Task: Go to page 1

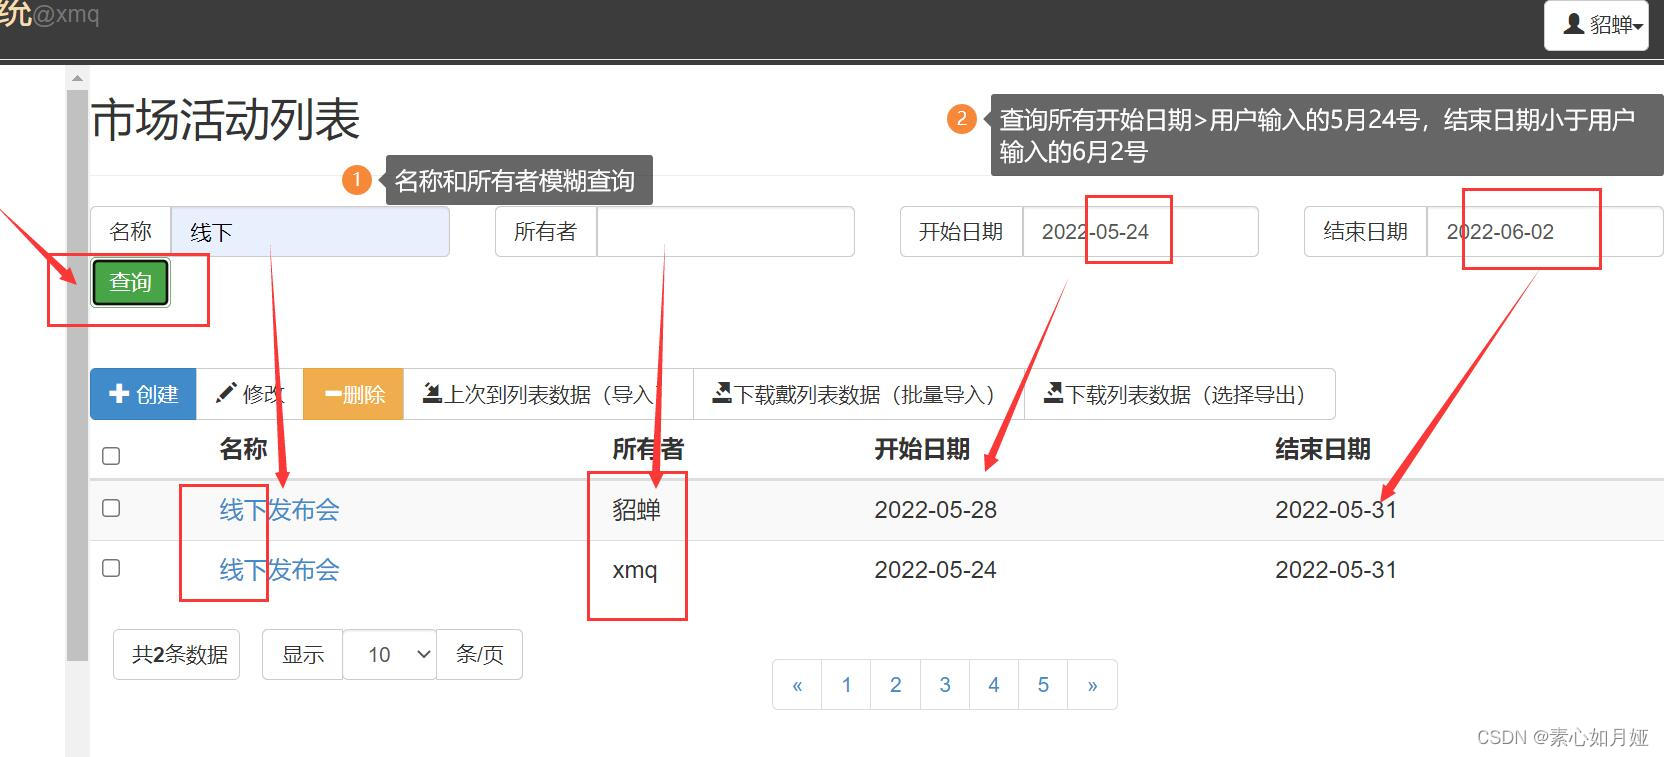Action: coord(846,685)
